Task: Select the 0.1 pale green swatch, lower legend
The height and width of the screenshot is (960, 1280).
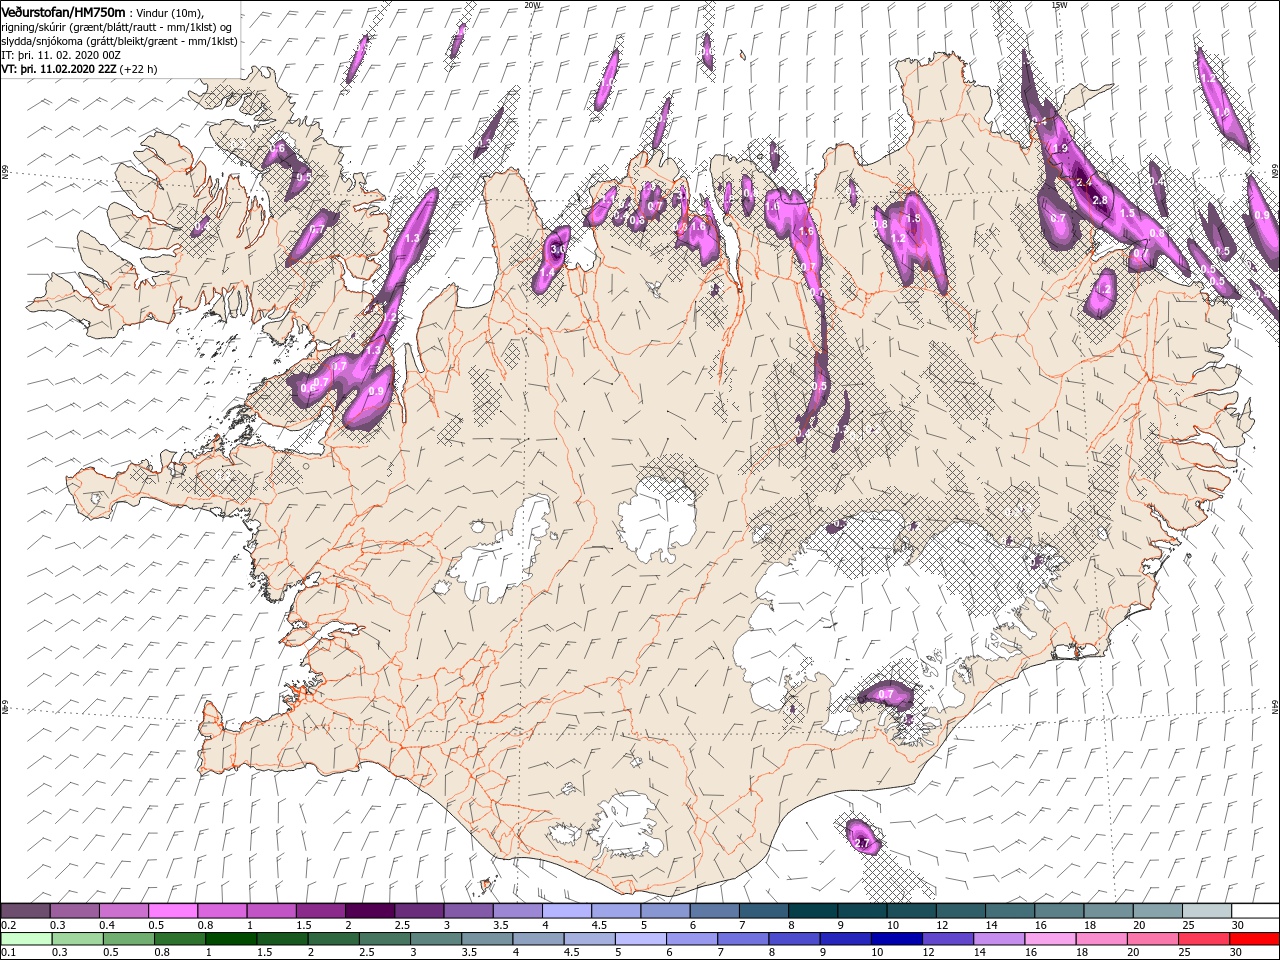Action: 26,938
